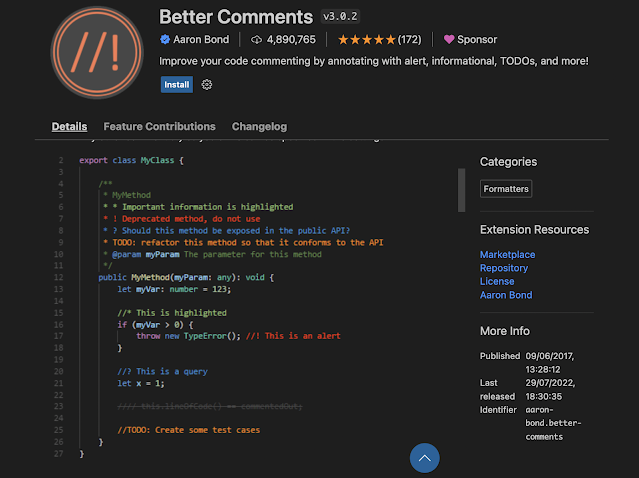Click the Categories heading

(508, 162)
